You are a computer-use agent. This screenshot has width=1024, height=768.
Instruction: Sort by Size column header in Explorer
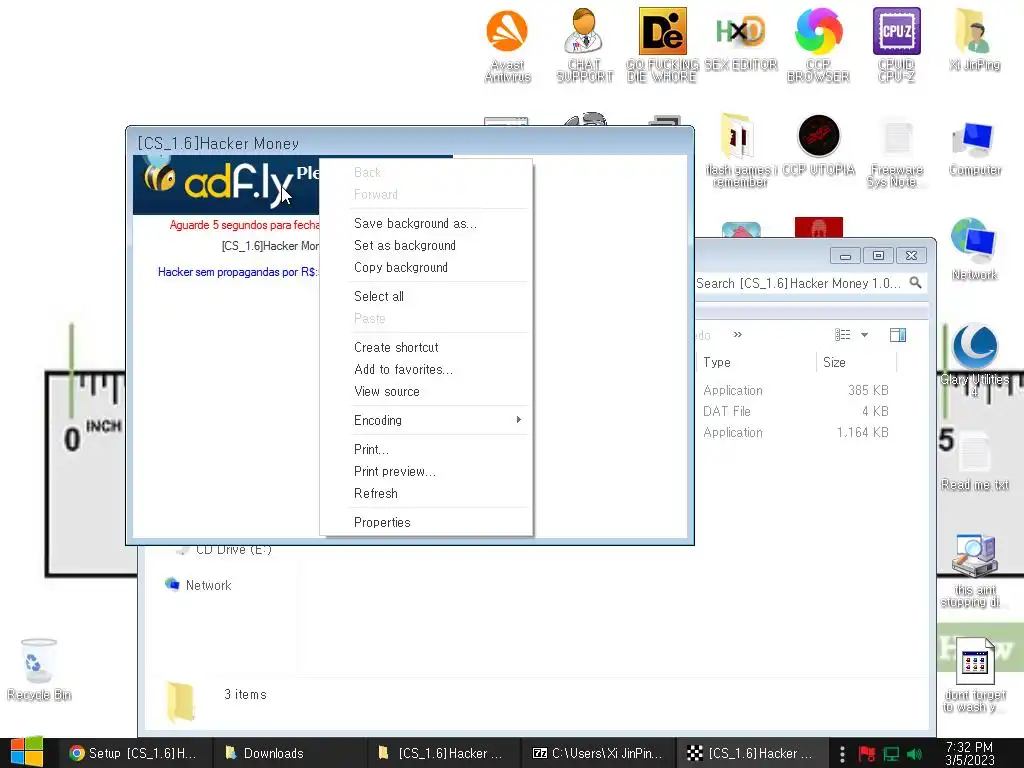pyautogui.click(x=857, y=362)
